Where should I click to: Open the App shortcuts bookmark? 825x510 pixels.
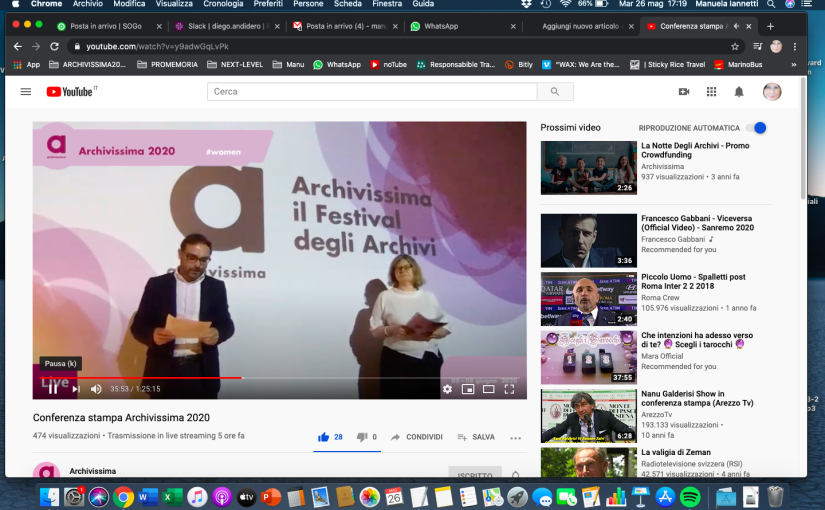[27, 65]
